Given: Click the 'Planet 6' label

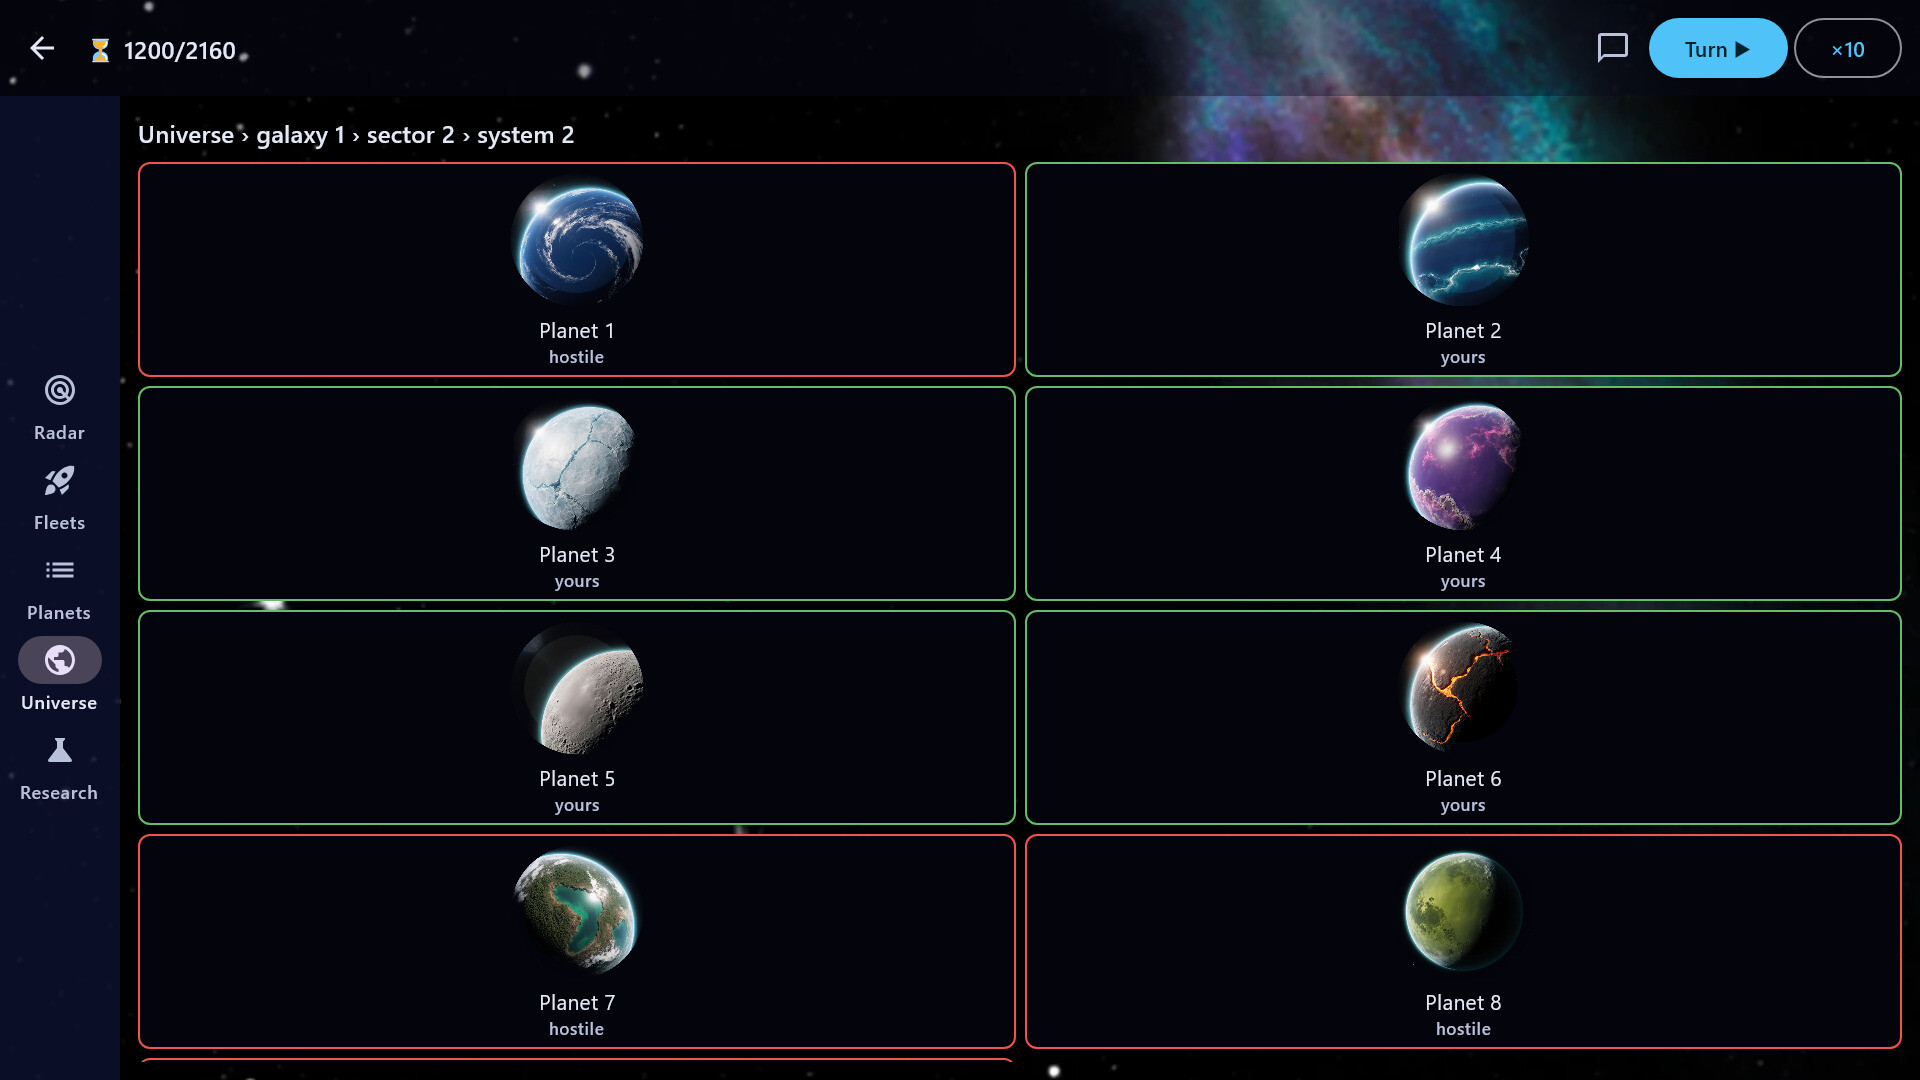Looking at the screenshot, I should pos(1463,779).
